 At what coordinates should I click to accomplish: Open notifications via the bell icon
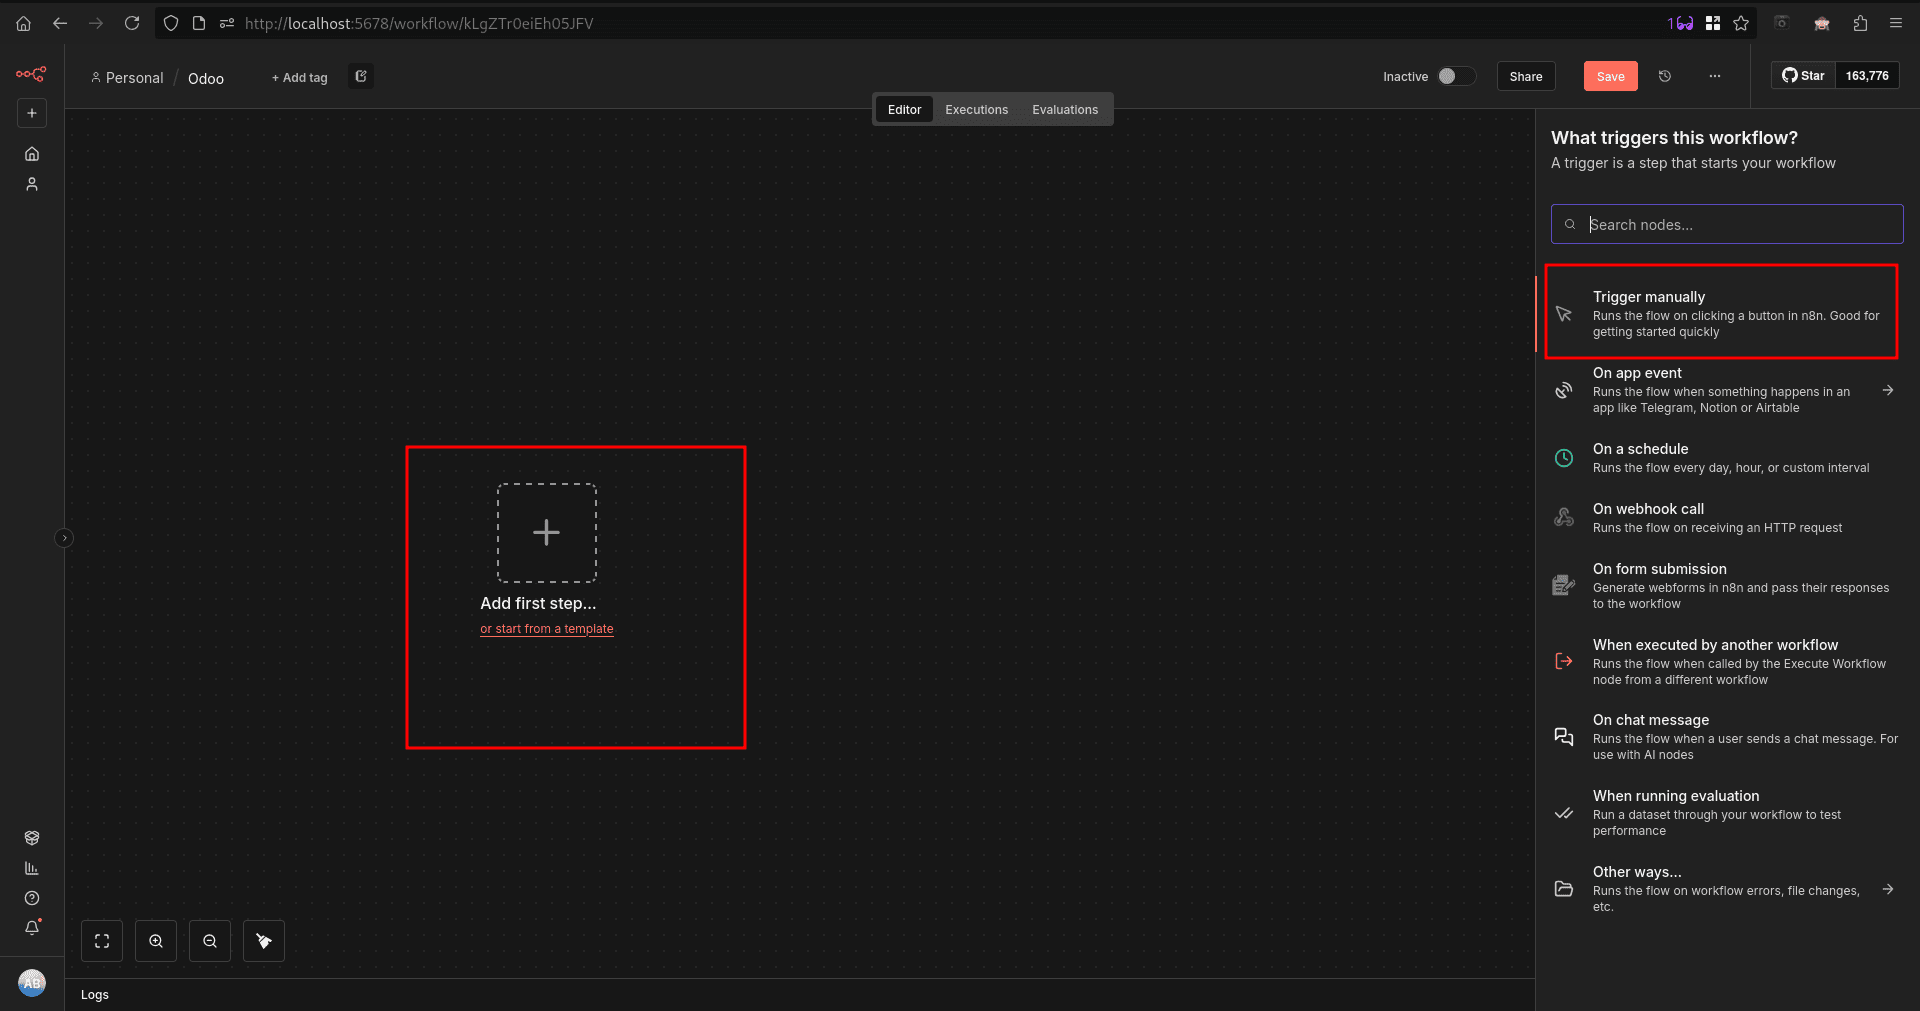(x=31, y=928)
